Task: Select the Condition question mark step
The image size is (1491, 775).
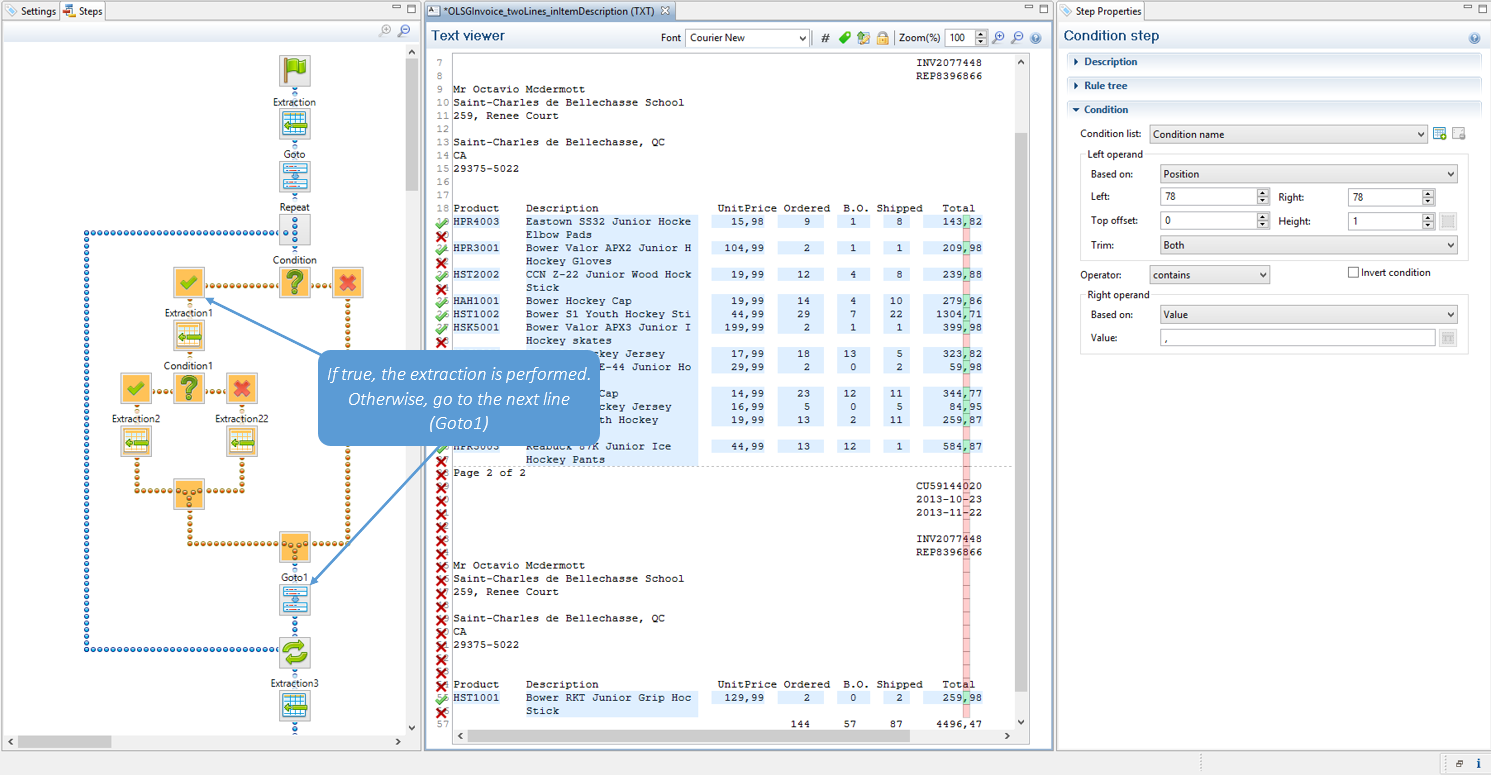Action: click(x=294, y=283)
